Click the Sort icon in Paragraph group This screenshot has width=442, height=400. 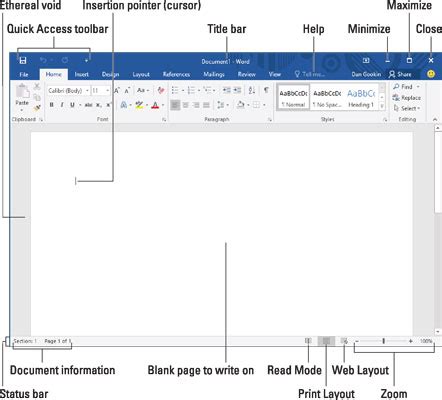(x=252, y=90)
